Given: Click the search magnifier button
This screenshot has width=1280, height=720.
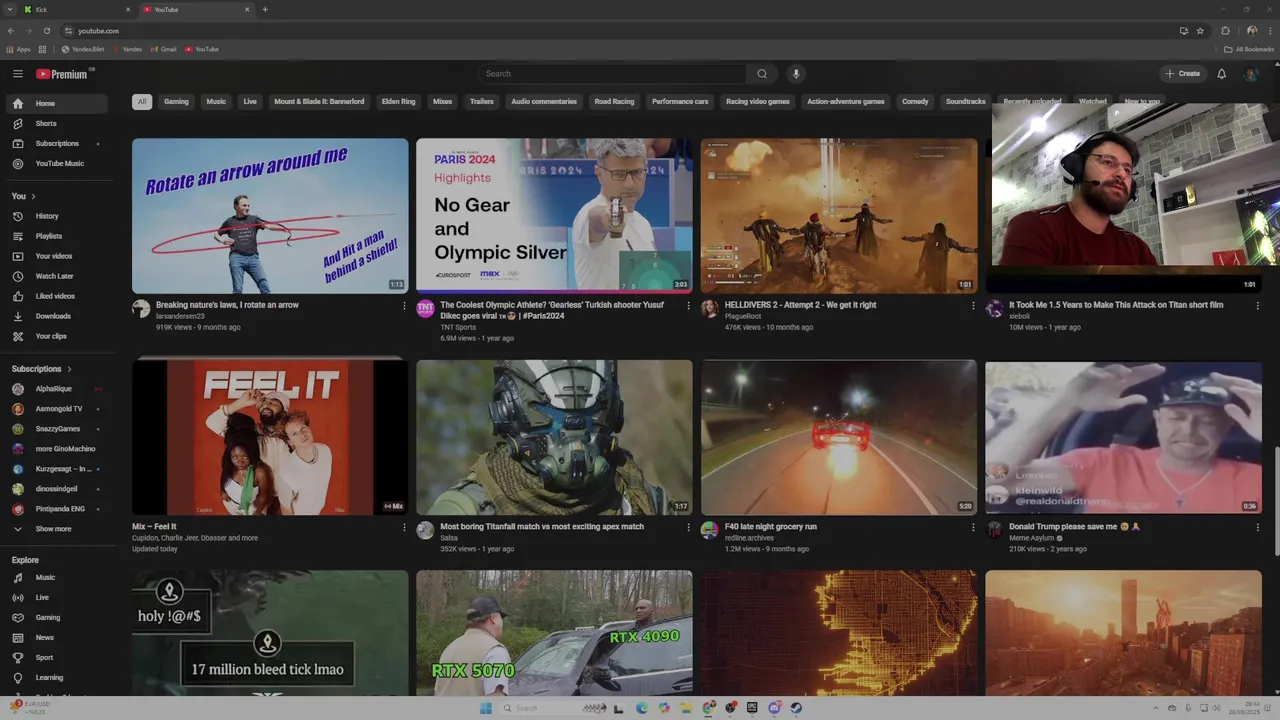Looking at the screenshot, I should pos(762,74).
